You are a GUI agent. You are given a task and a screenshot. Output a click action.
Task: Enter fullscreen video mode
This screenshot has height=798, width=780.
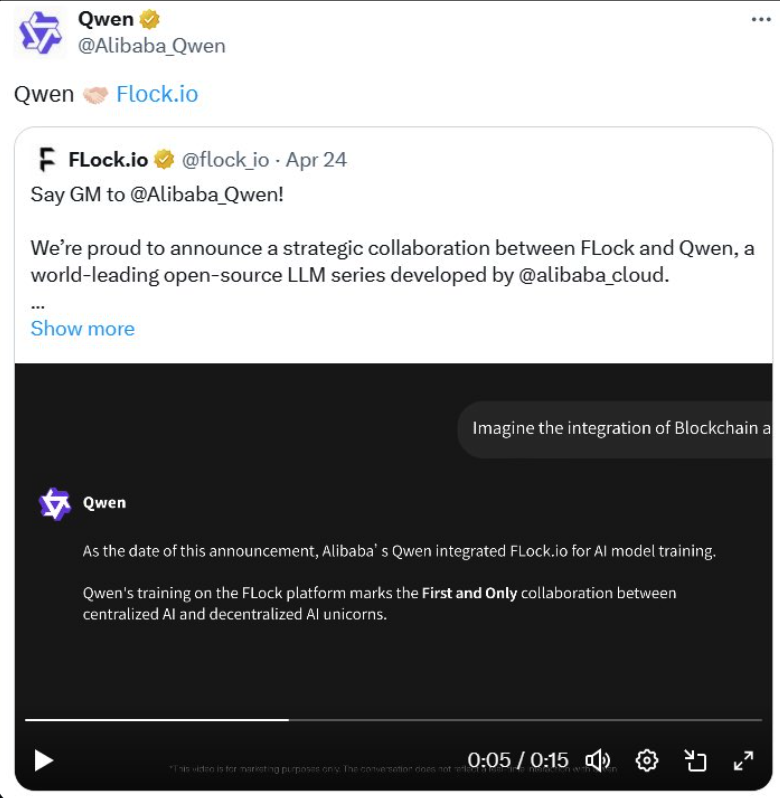(x=743, y=761)
